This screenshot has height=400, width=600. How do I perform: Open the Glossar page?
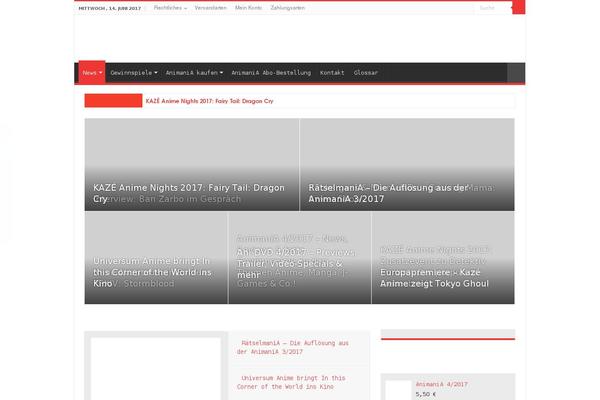point(365,73)
